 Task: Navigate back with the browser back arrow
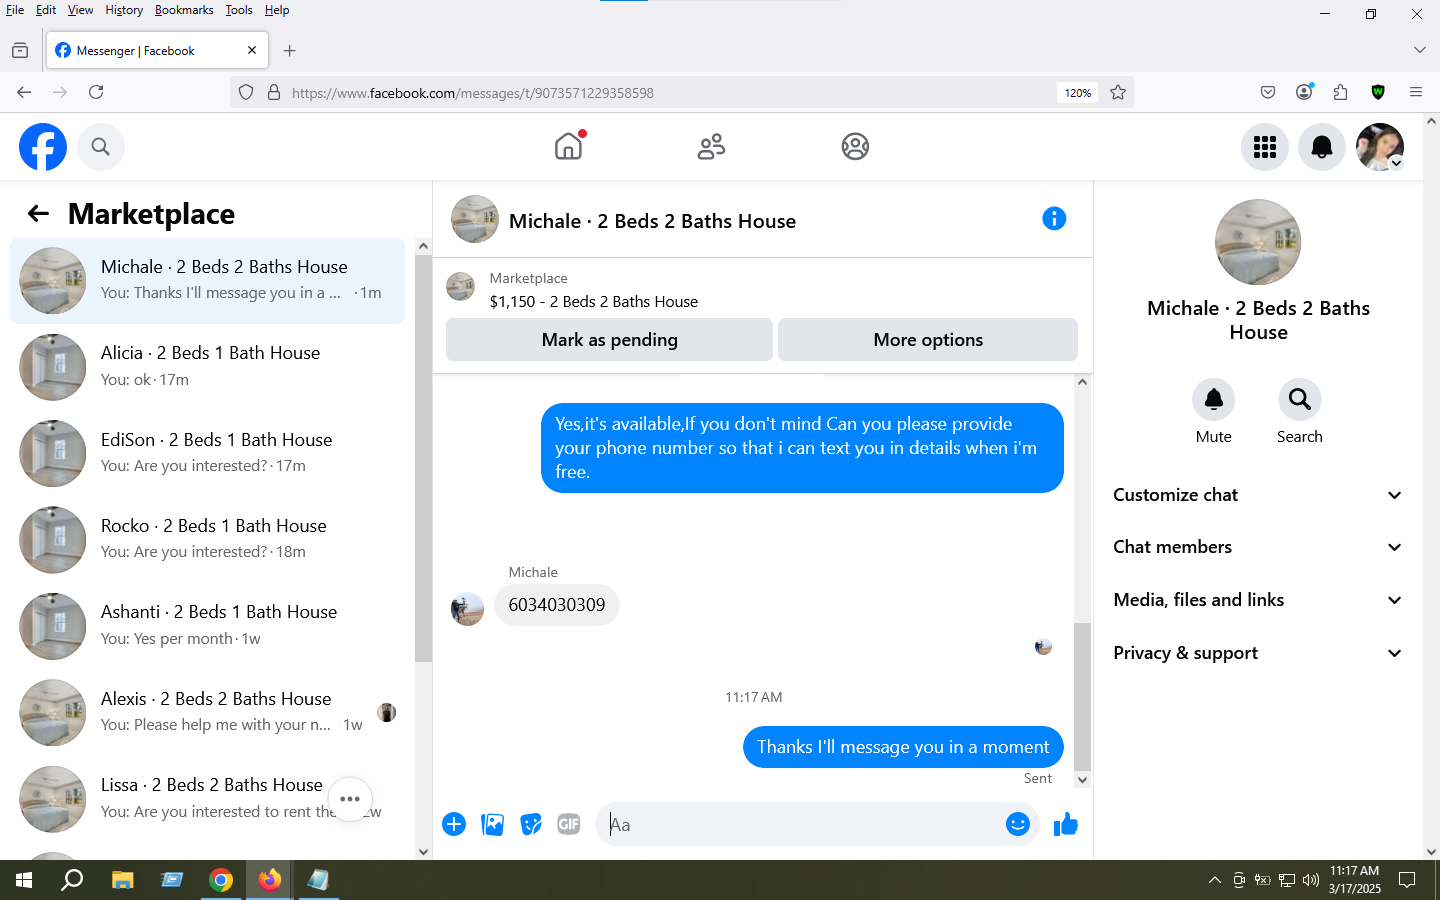coord(24,92)
